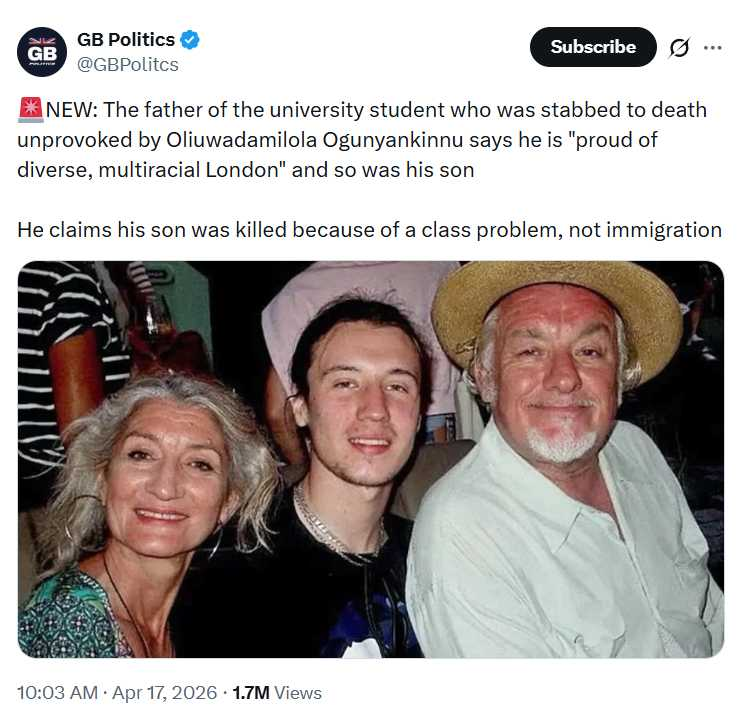This screenshot has width=743, height=719.
Task: Click the sentence about a class problem
Action: 369,229
